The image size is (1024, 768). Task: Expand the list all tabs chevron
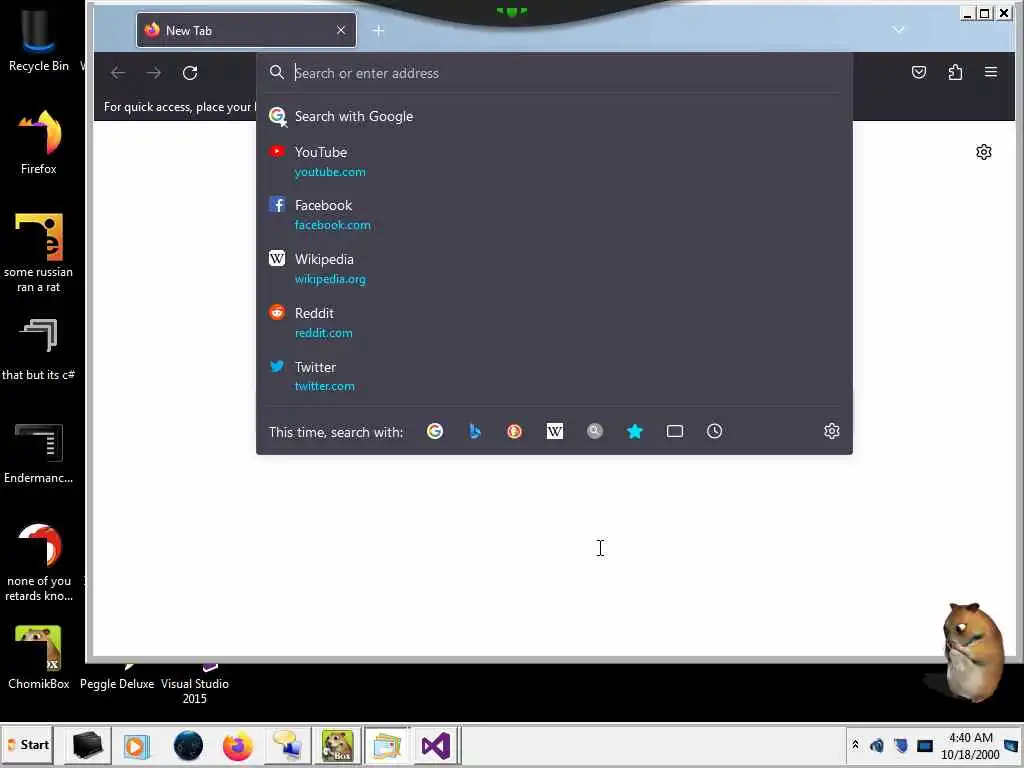tap(899, 30)
